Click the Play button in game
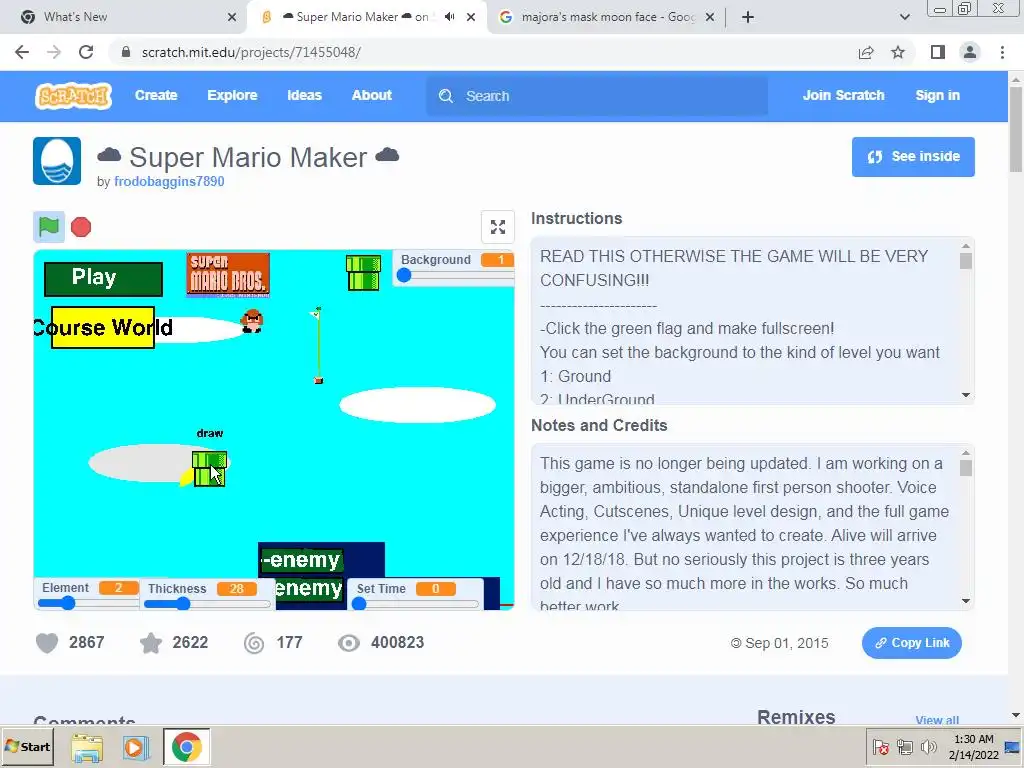Viewport: 1024px width, 768px height. coord(103,279)
